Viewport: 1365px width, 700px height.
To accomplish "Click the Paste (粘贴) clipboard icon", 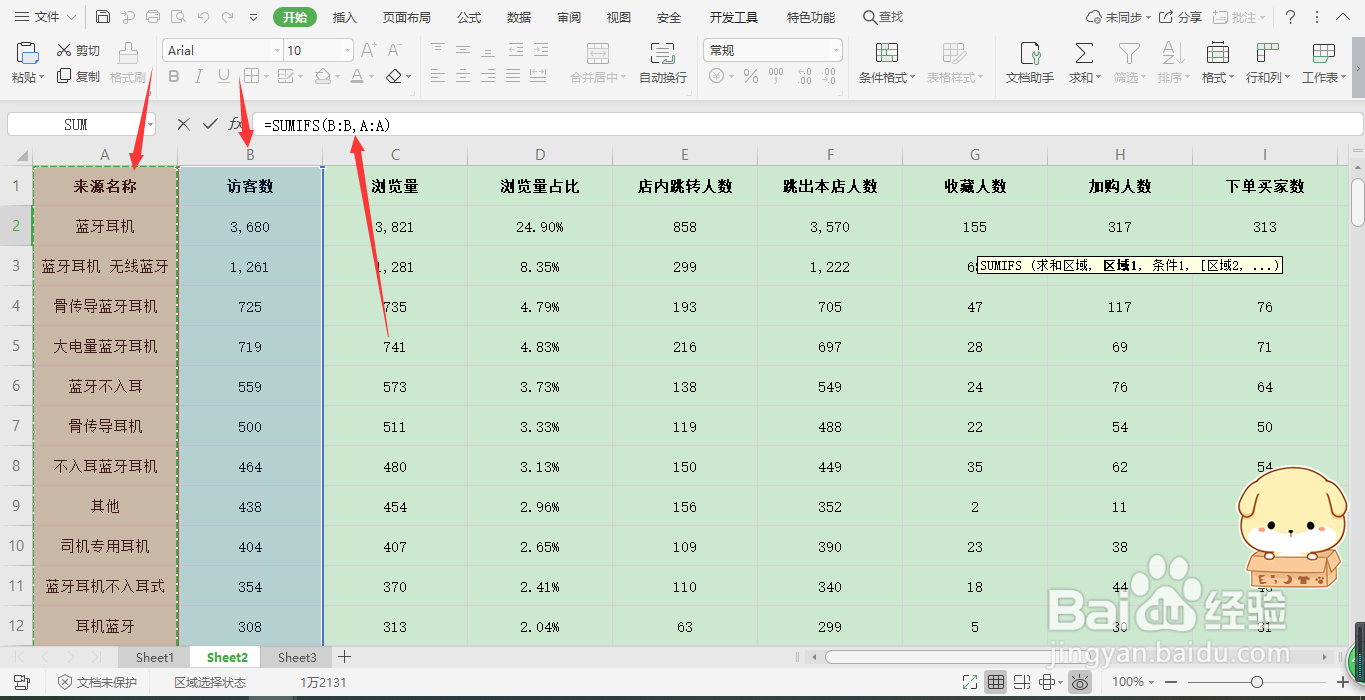I will tap(27, 54).
